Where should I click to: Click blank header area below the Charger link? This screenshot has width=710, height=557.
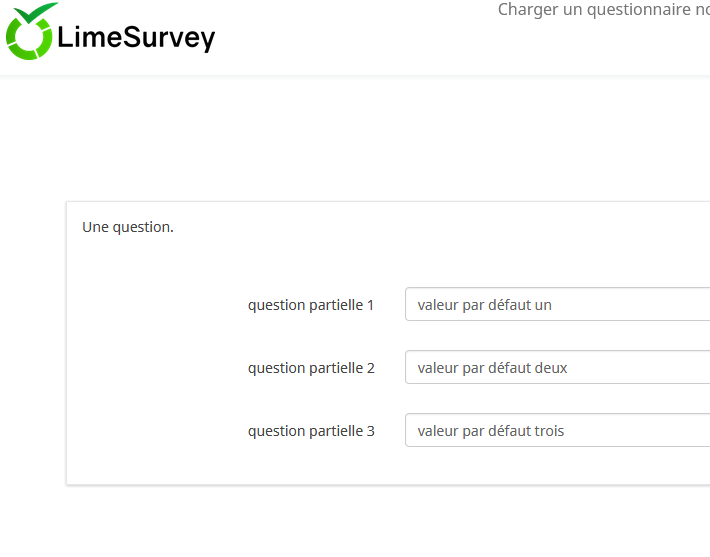pyautogui.click(x=600, y=50)
